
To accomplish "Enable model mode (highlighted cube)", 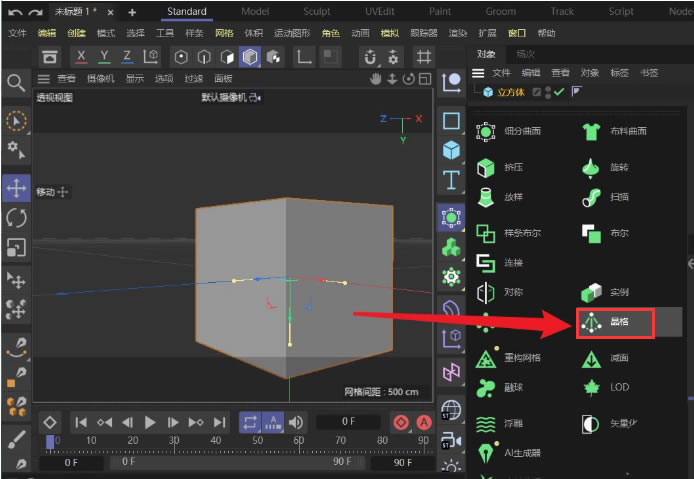I will (250, 57).
